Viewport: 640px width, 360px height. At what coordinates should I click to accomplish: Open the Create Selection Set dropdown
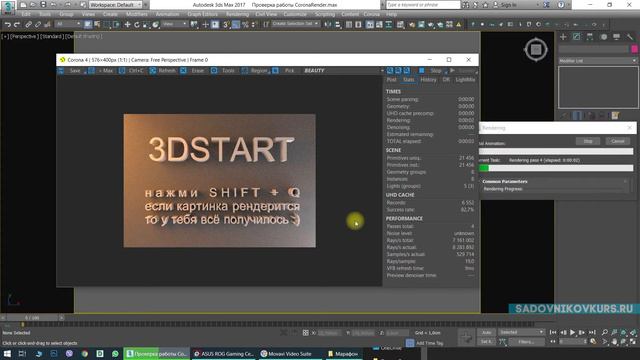(295, 24)
